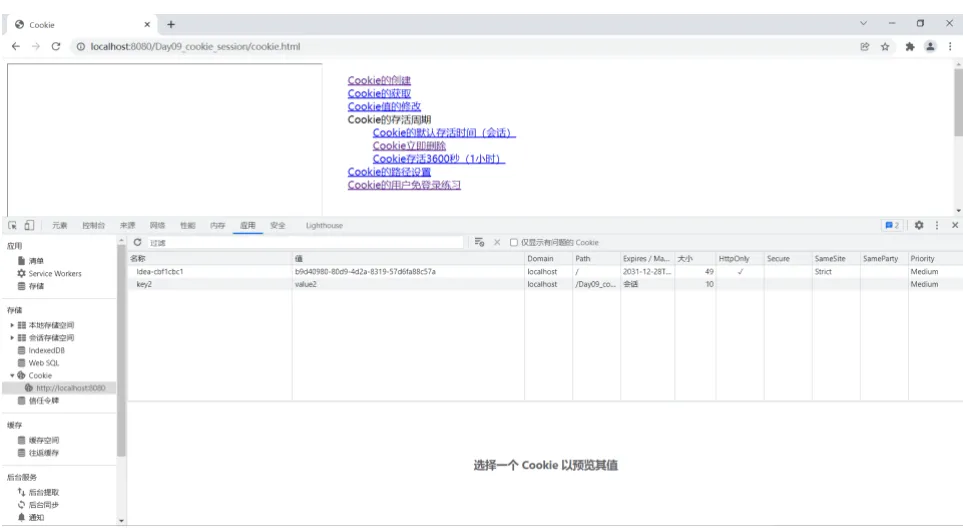This screenshot has height=532, width=963.
Task: Switch to the 控制台 tab
Action: (x=93, y=225)
